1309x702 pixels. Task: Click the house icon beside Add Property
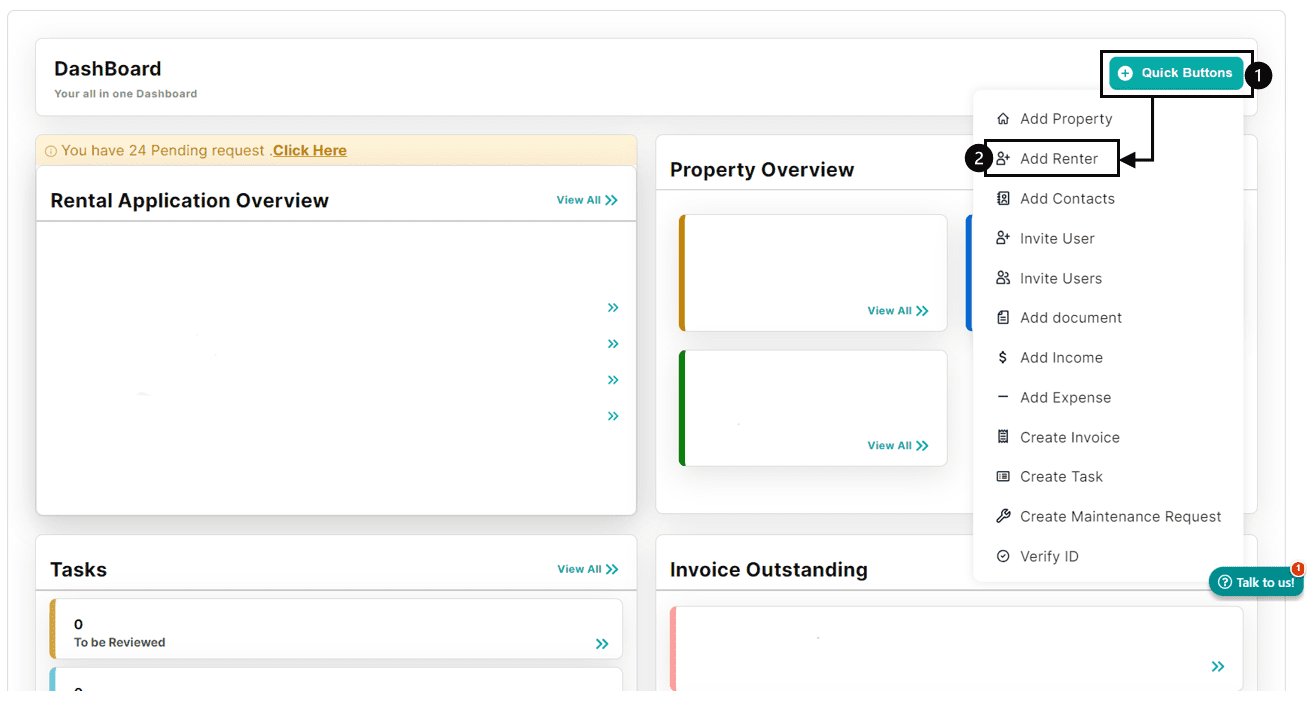click(1003, 118)
